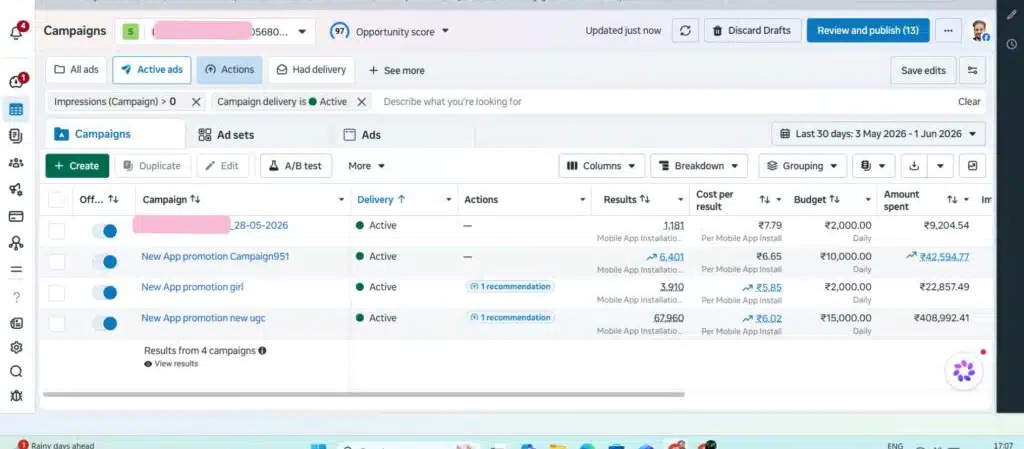Open the notifications bell icon

(x=16, y=33)
